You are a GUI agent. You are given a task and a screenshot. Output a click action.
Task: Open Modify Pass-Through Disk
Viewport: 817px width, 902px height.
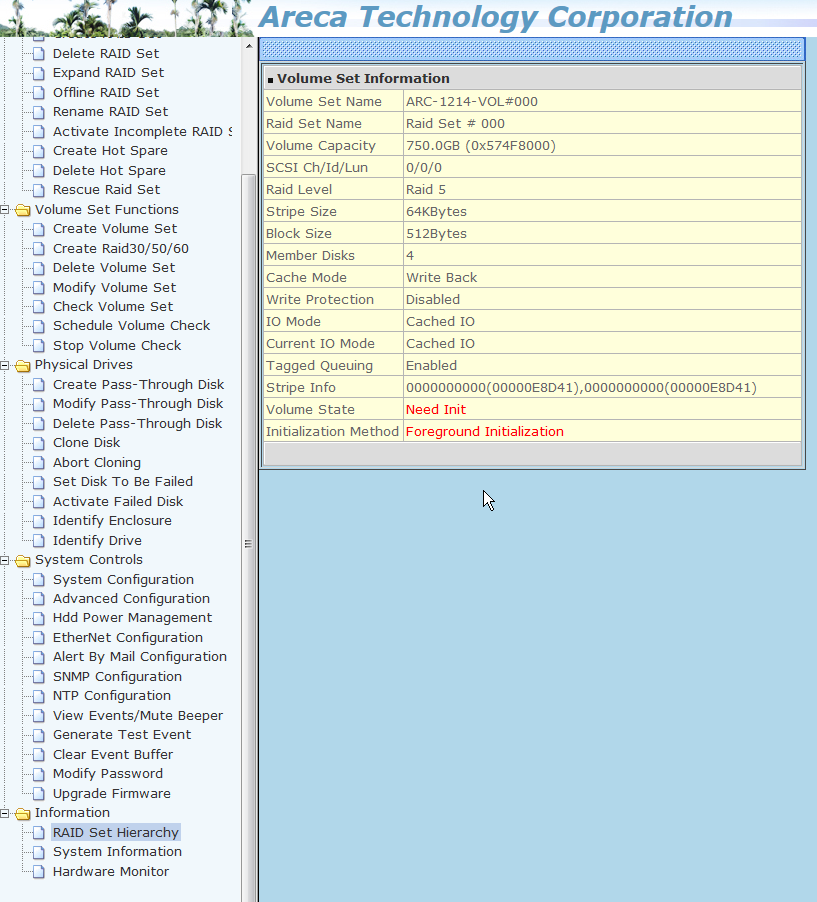click(138, 404)
